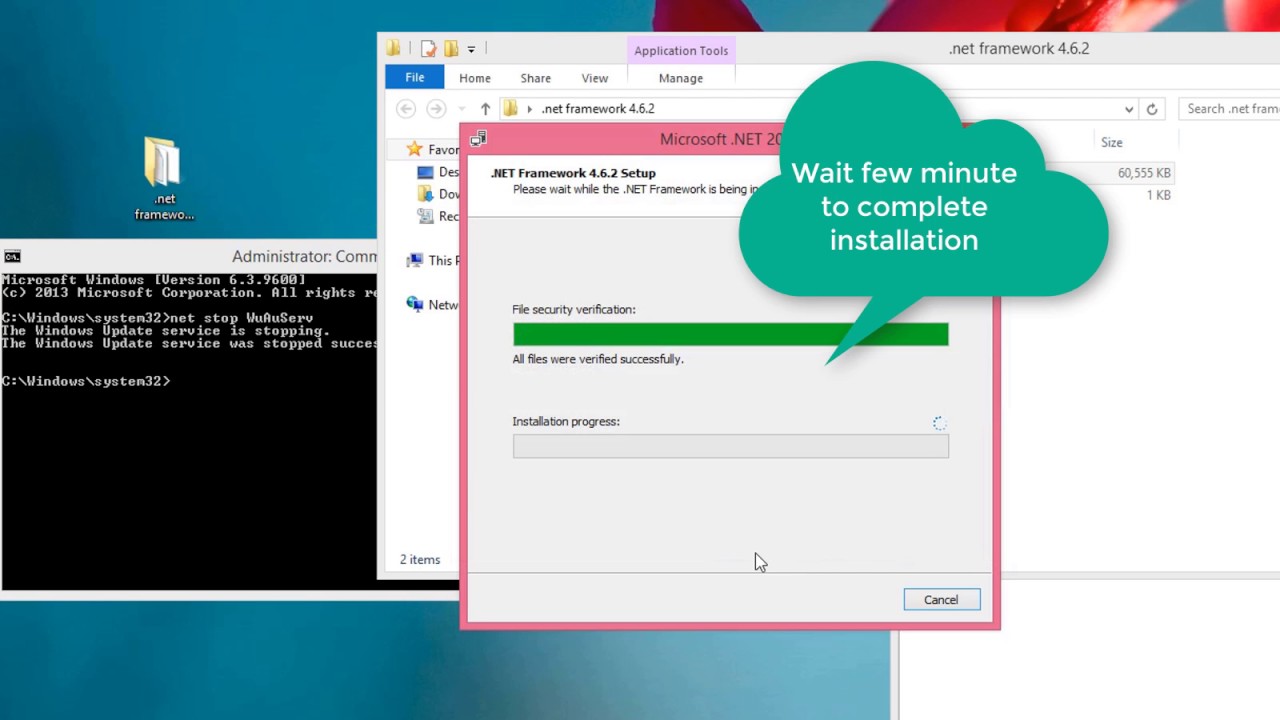Select This PC in navigation pane
Viewport: 1280px width, 720px height.
[x=432, y=260]
